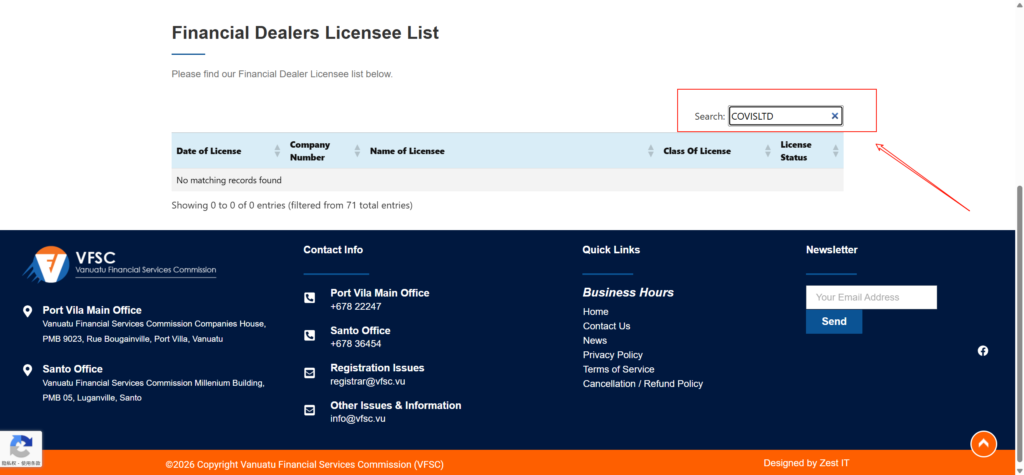
Task: Click the orange scroll-to-top arrow button
Action: click(983, 443)
